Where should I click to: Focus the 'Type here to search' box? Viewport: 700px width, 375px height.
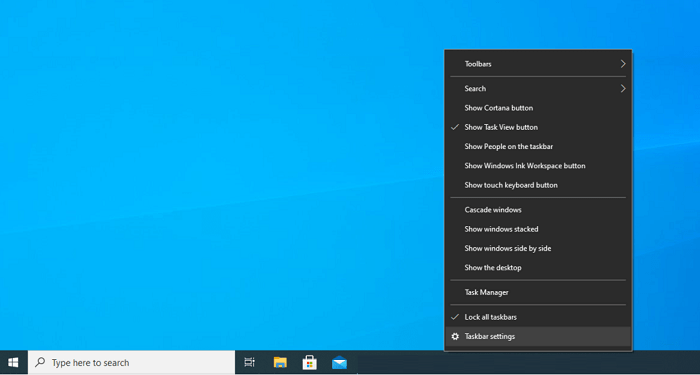(x=131, y=362)
